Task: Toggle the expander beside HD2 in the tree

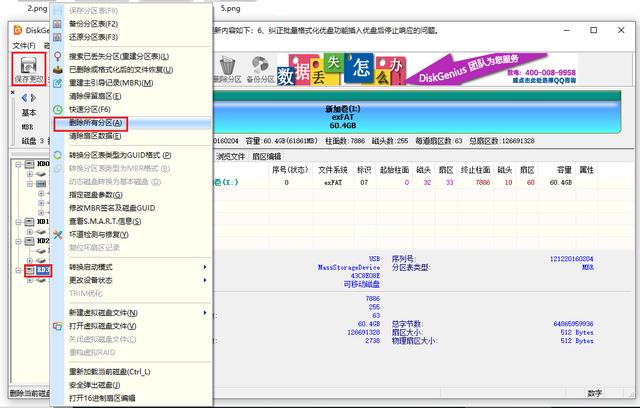Action: tap(18, 241)
